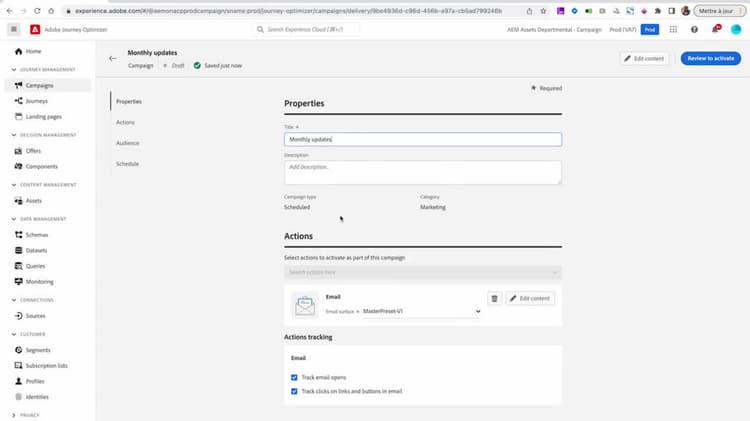
Task: Click the Identities icon in sidebar
Action: 19,397
